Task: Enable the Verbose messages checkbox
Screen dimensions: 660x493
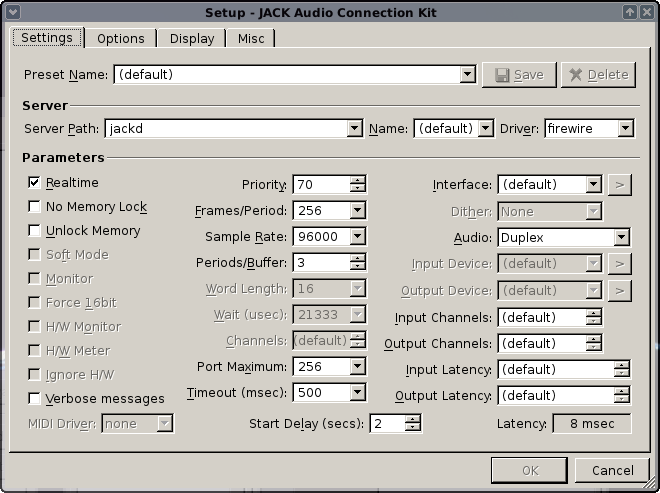Action: coord(34,398)
